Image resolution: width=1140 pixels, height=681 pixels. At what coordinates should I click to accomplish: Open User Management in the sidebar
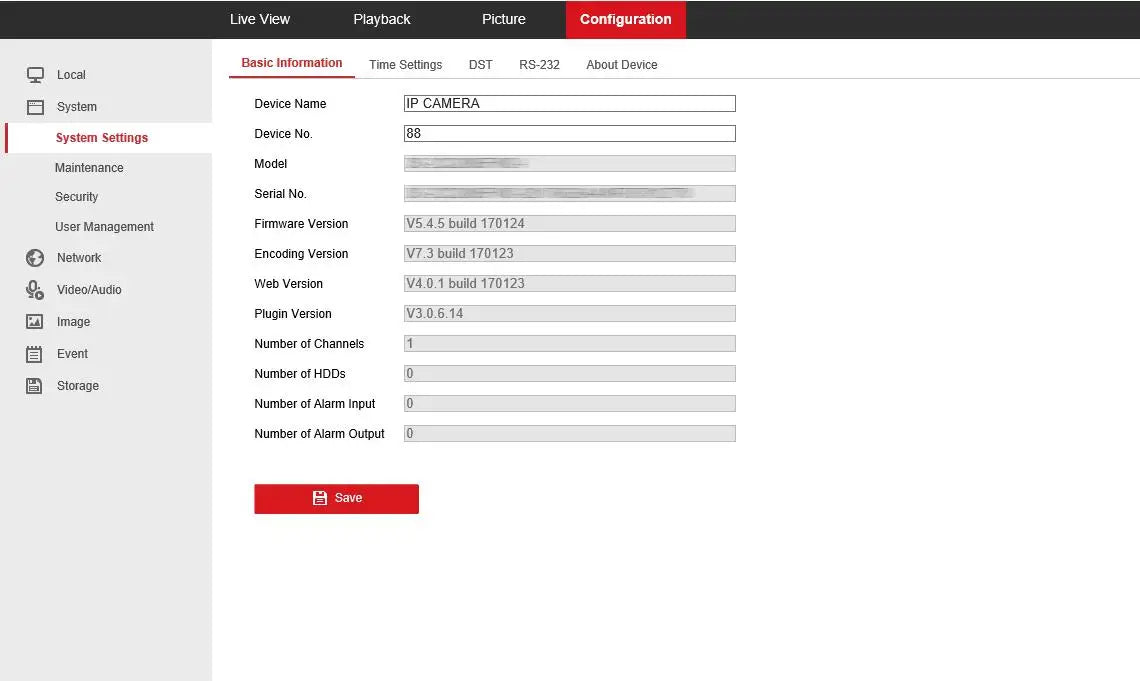point(104,226)
